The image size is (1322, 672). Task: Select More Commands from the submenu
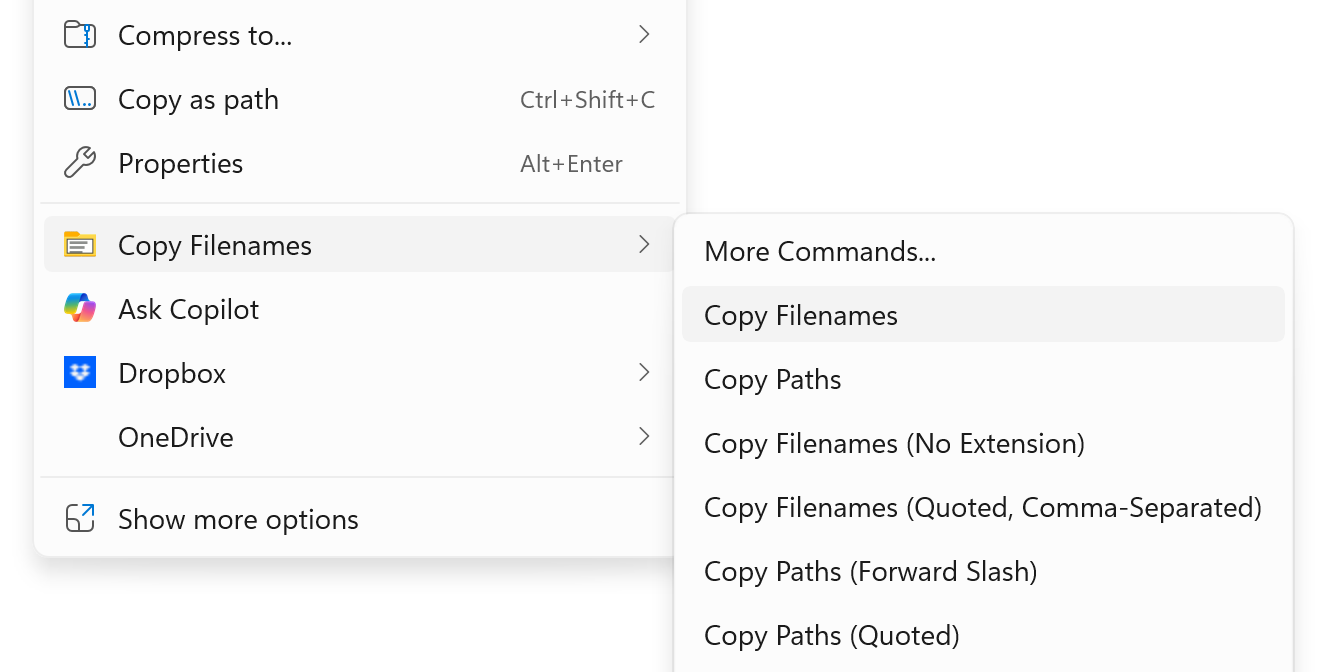pos(820,251)
